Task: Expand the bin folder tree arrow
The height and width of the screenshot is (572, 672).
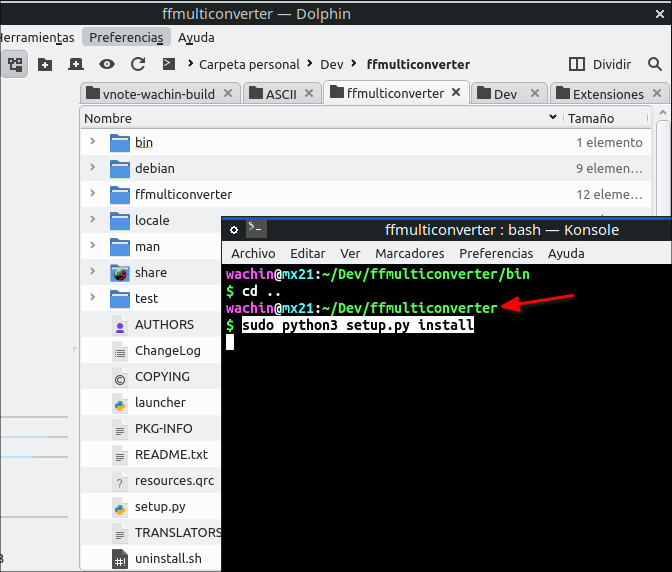Action: pos(92,141)
